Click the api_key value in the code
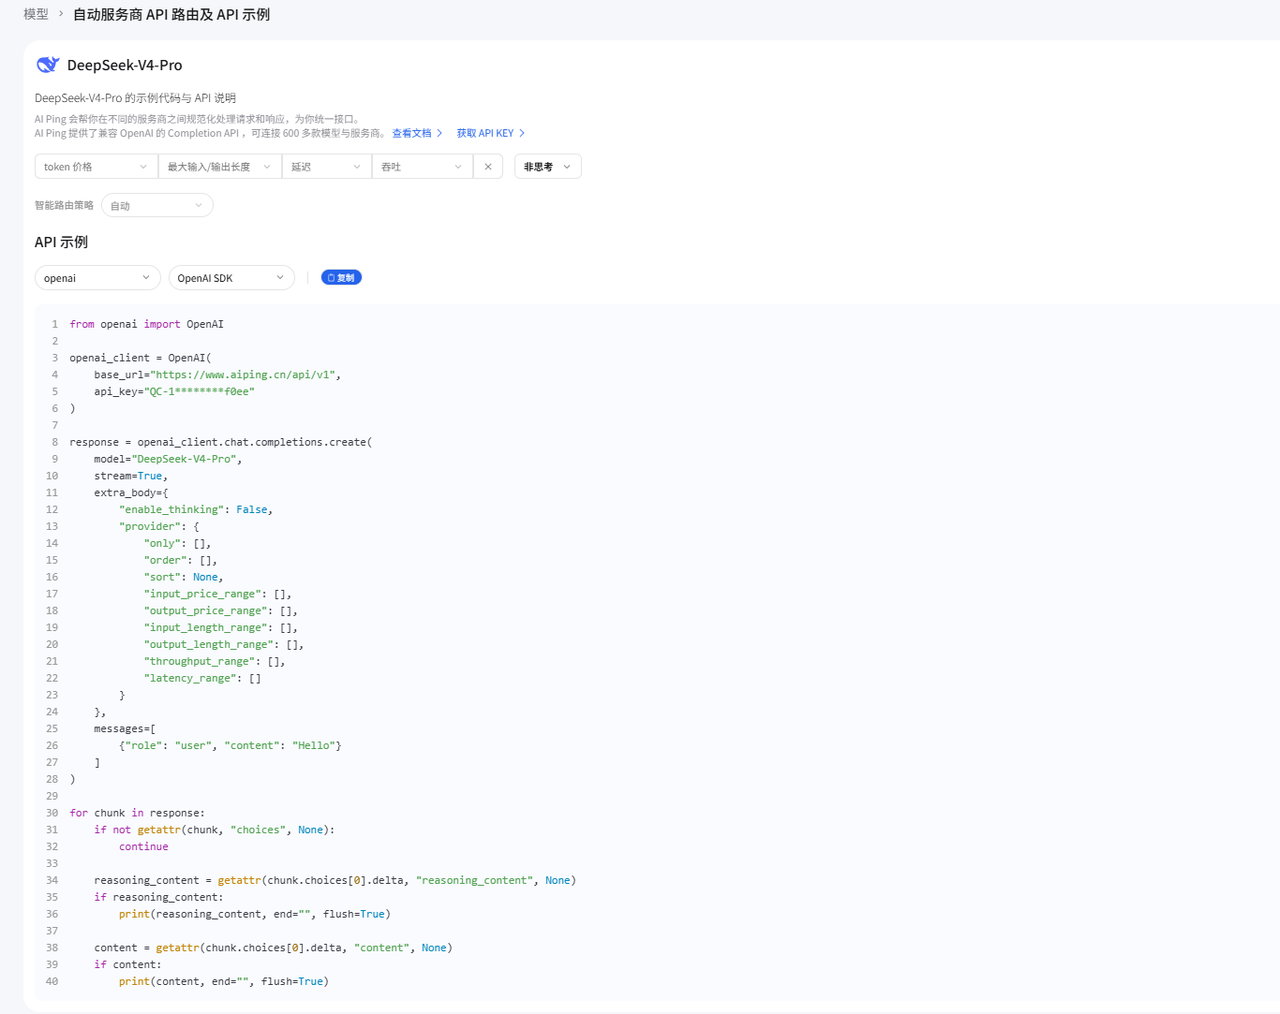 pyautogui.click(x=200, y=392)
